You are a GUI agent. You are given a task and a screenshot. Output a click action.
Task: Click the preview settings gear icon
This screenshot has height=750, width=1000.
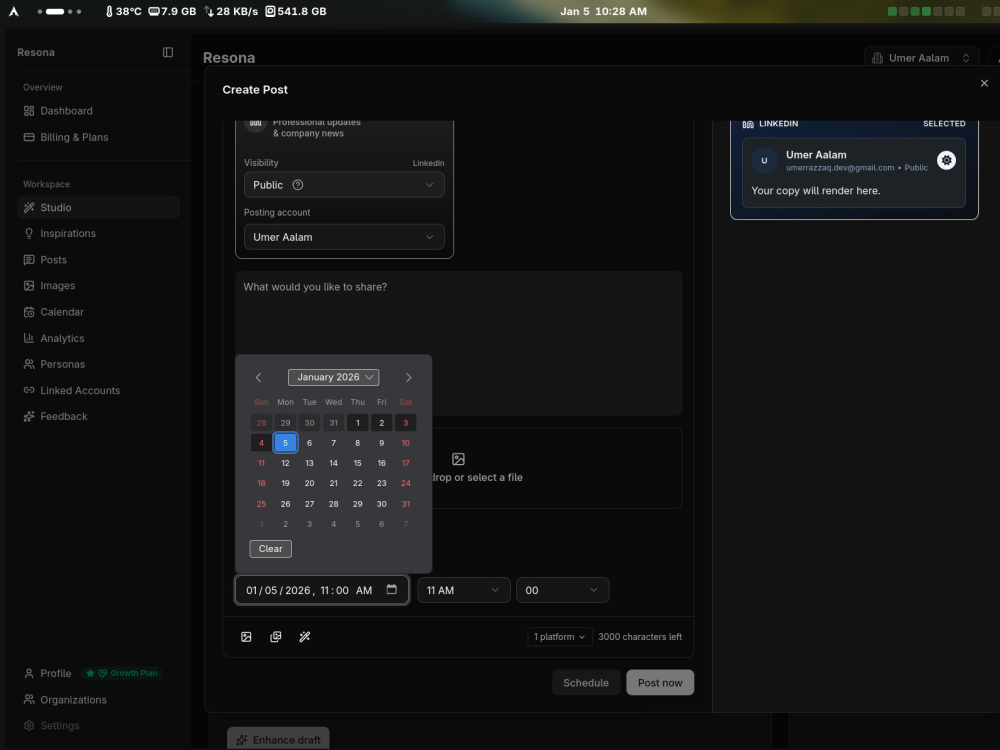coord(946,160)
